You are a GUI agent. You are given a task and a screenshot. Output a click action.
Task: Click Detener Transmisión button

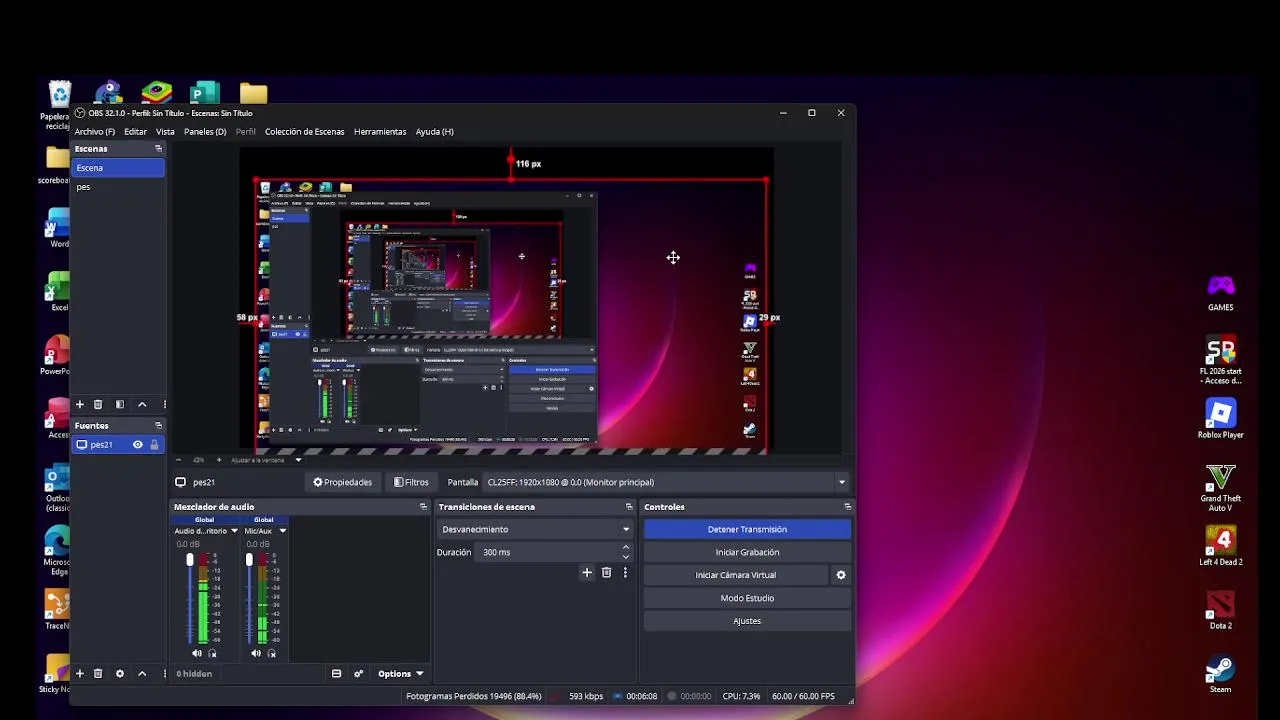pos(747,529)
